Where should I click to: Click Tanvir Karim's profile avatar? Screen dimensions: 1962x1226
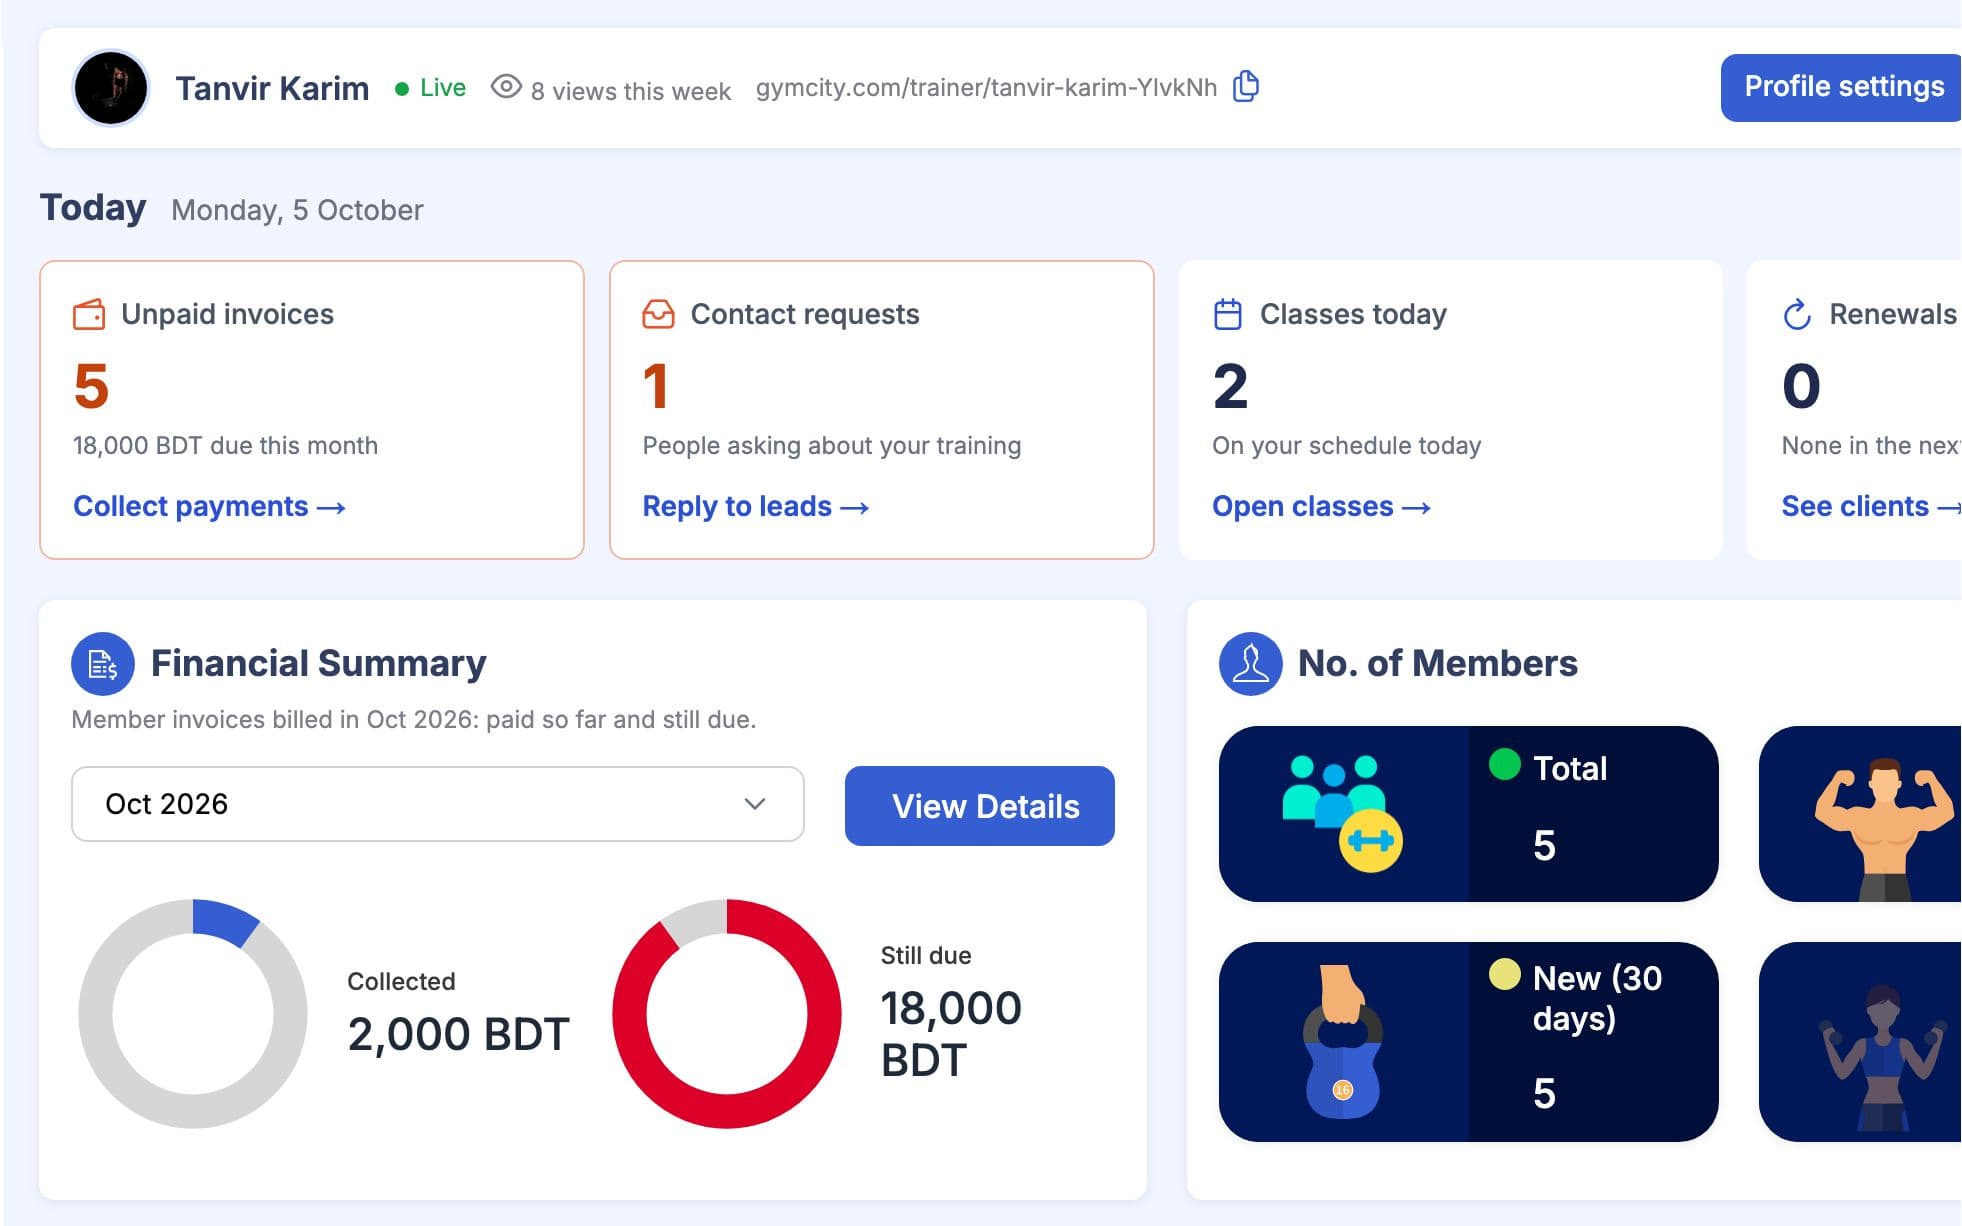coord(111,88)
